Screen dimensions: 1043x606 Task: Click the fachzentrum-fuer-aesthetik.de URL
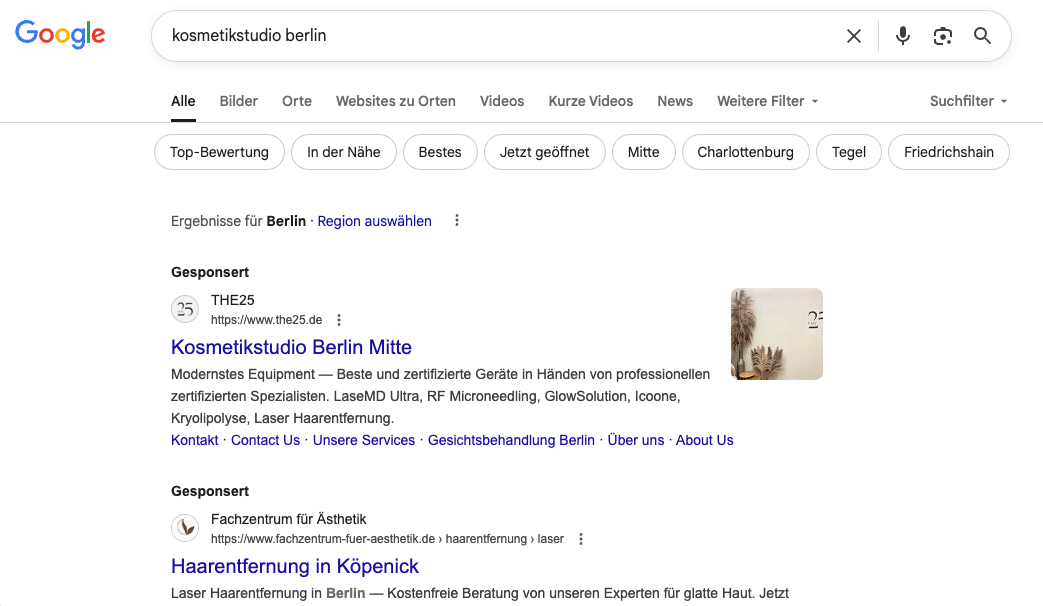pos(387,539)
